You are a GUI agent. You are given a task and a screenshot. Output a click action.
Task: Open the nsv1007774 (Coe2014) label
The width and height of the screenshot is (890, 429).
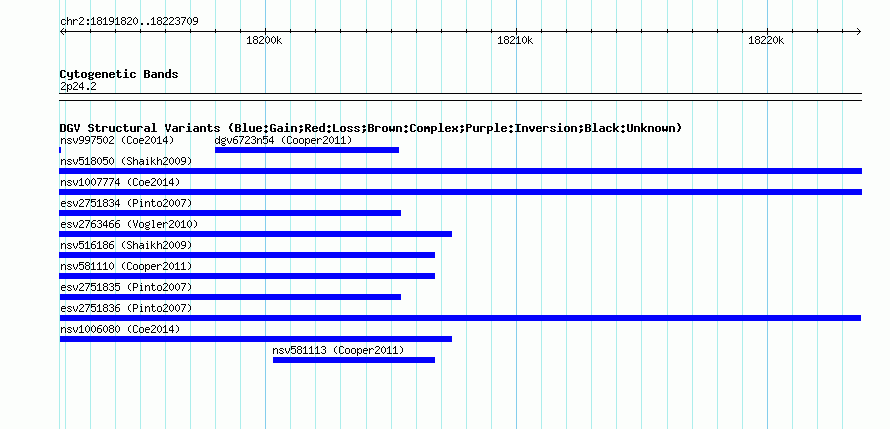(x=120, y=182)
